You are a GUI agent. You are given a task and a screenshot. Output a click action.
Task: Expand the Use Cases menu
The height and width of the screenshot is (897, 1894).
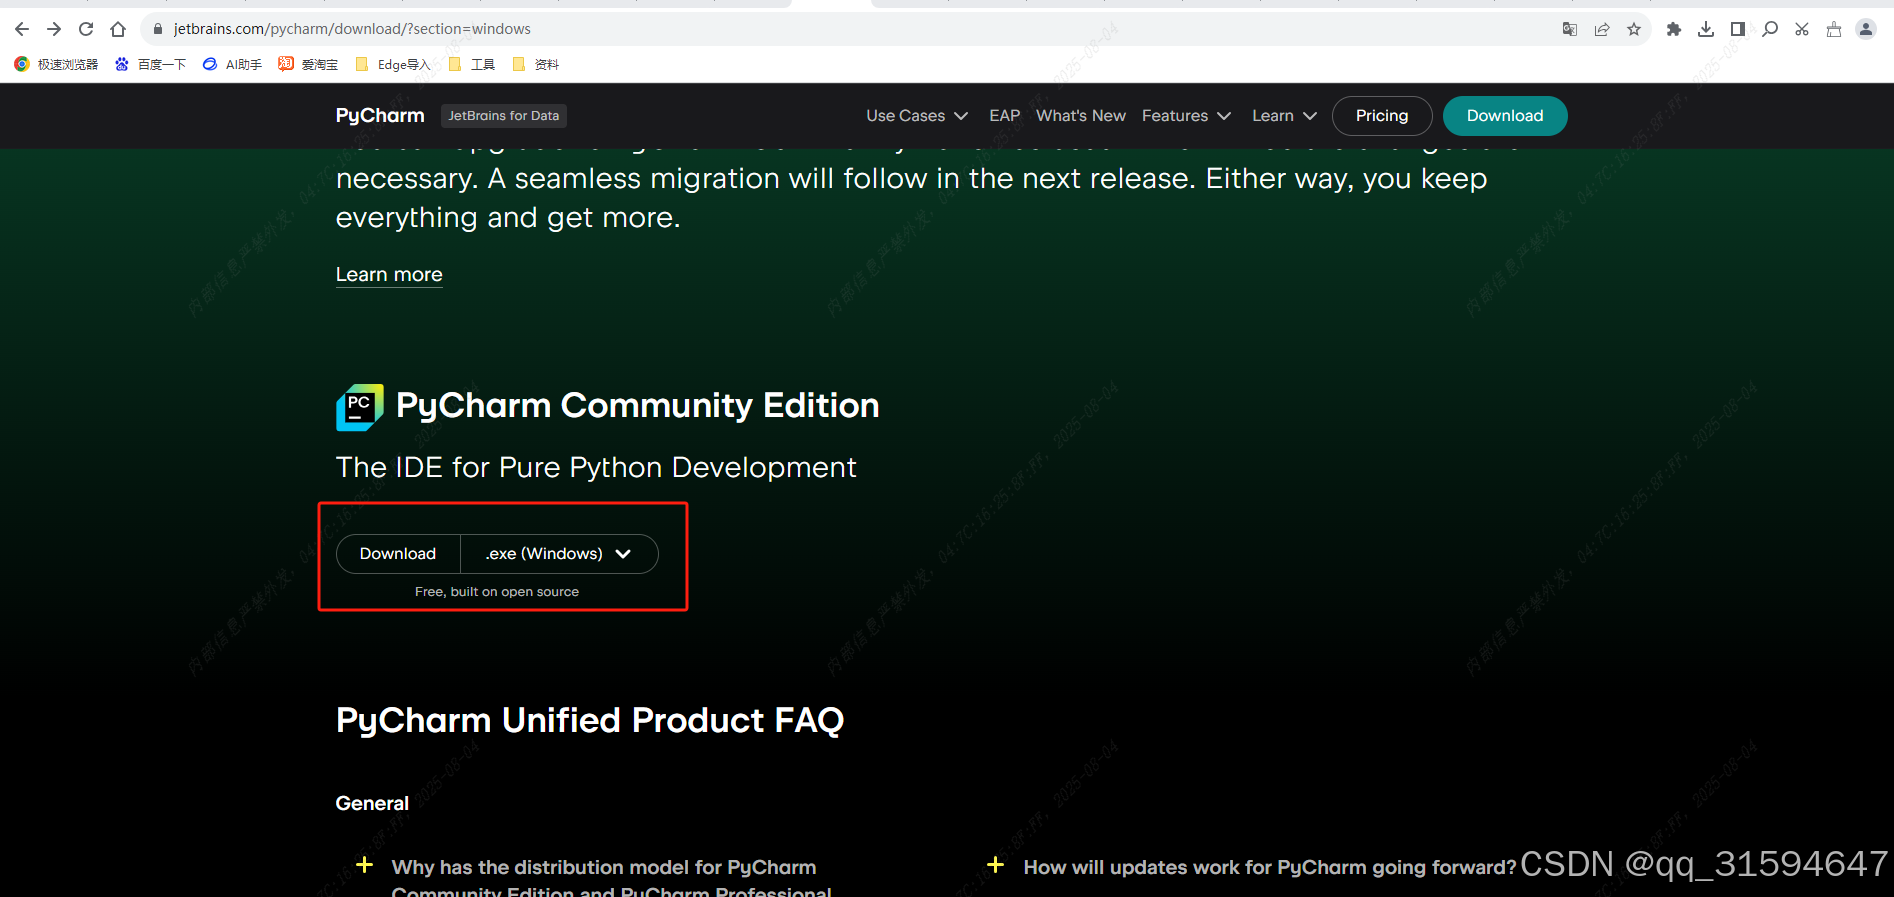(x=917, y=116)
